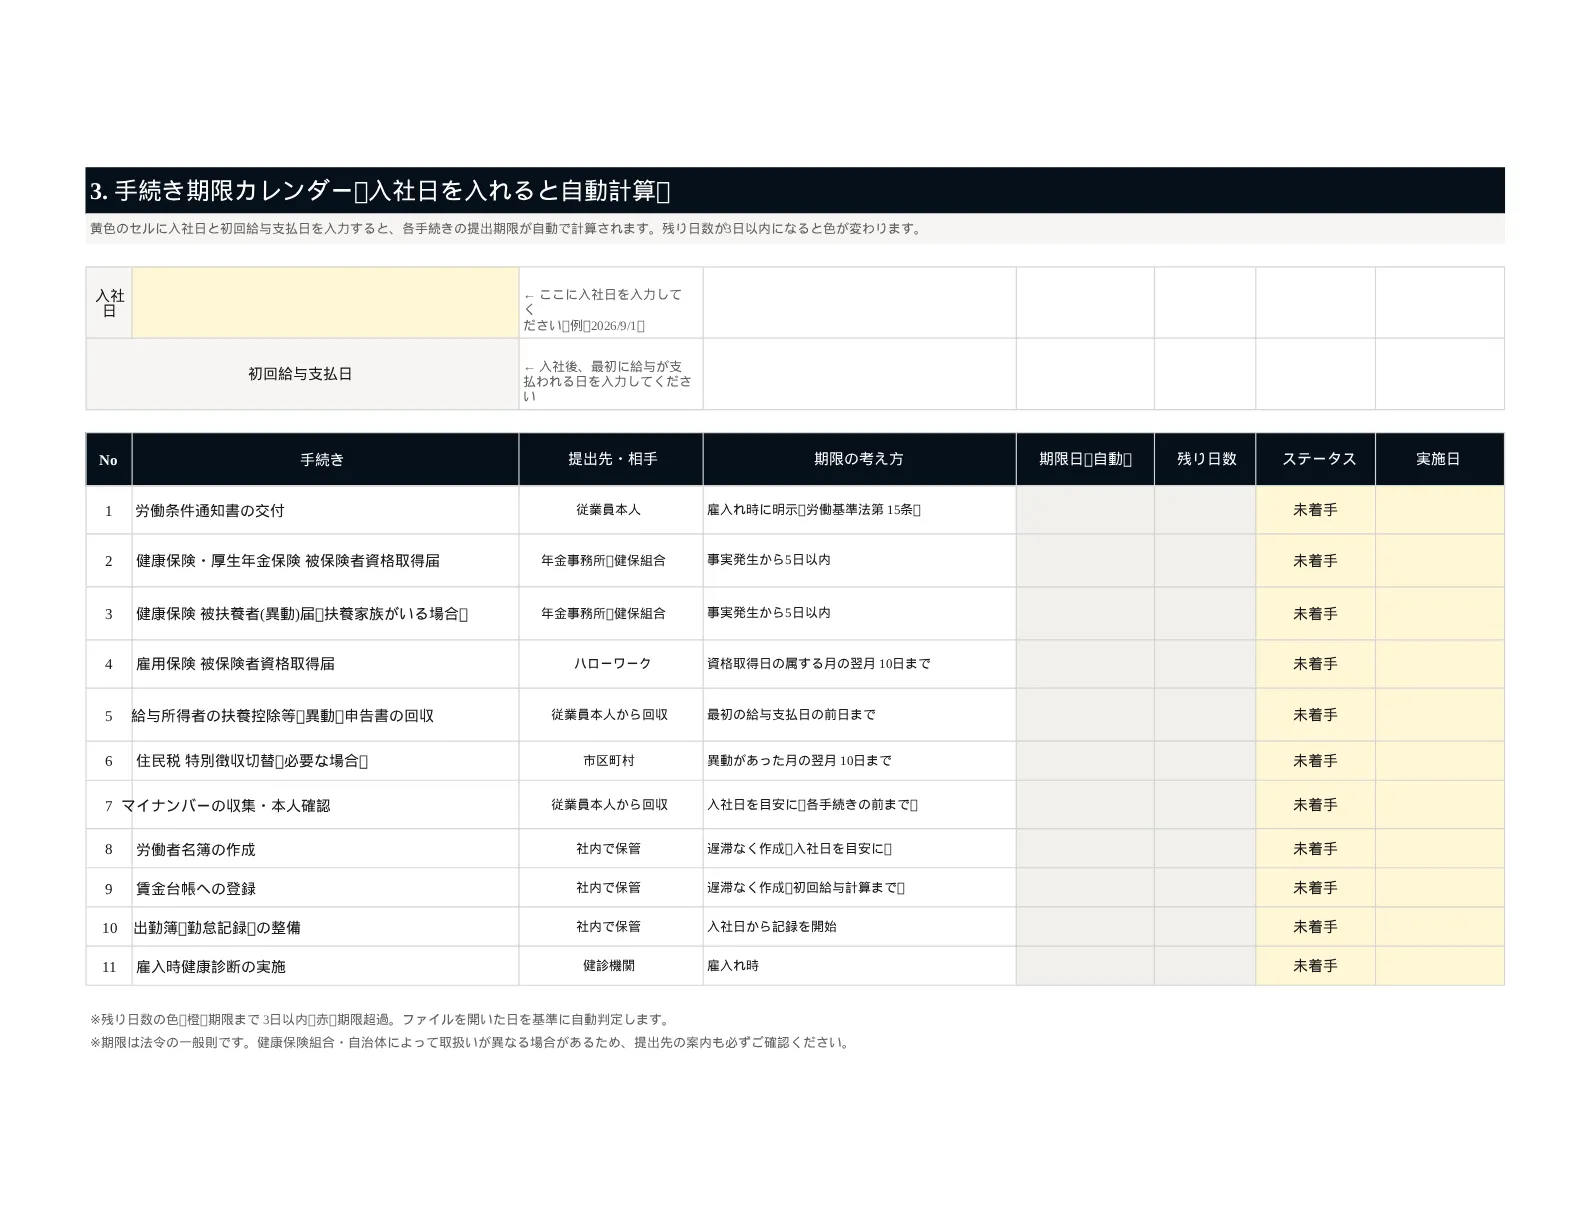Click 期限日 cell for マイナンバーの収集 row

[1085, 805]
